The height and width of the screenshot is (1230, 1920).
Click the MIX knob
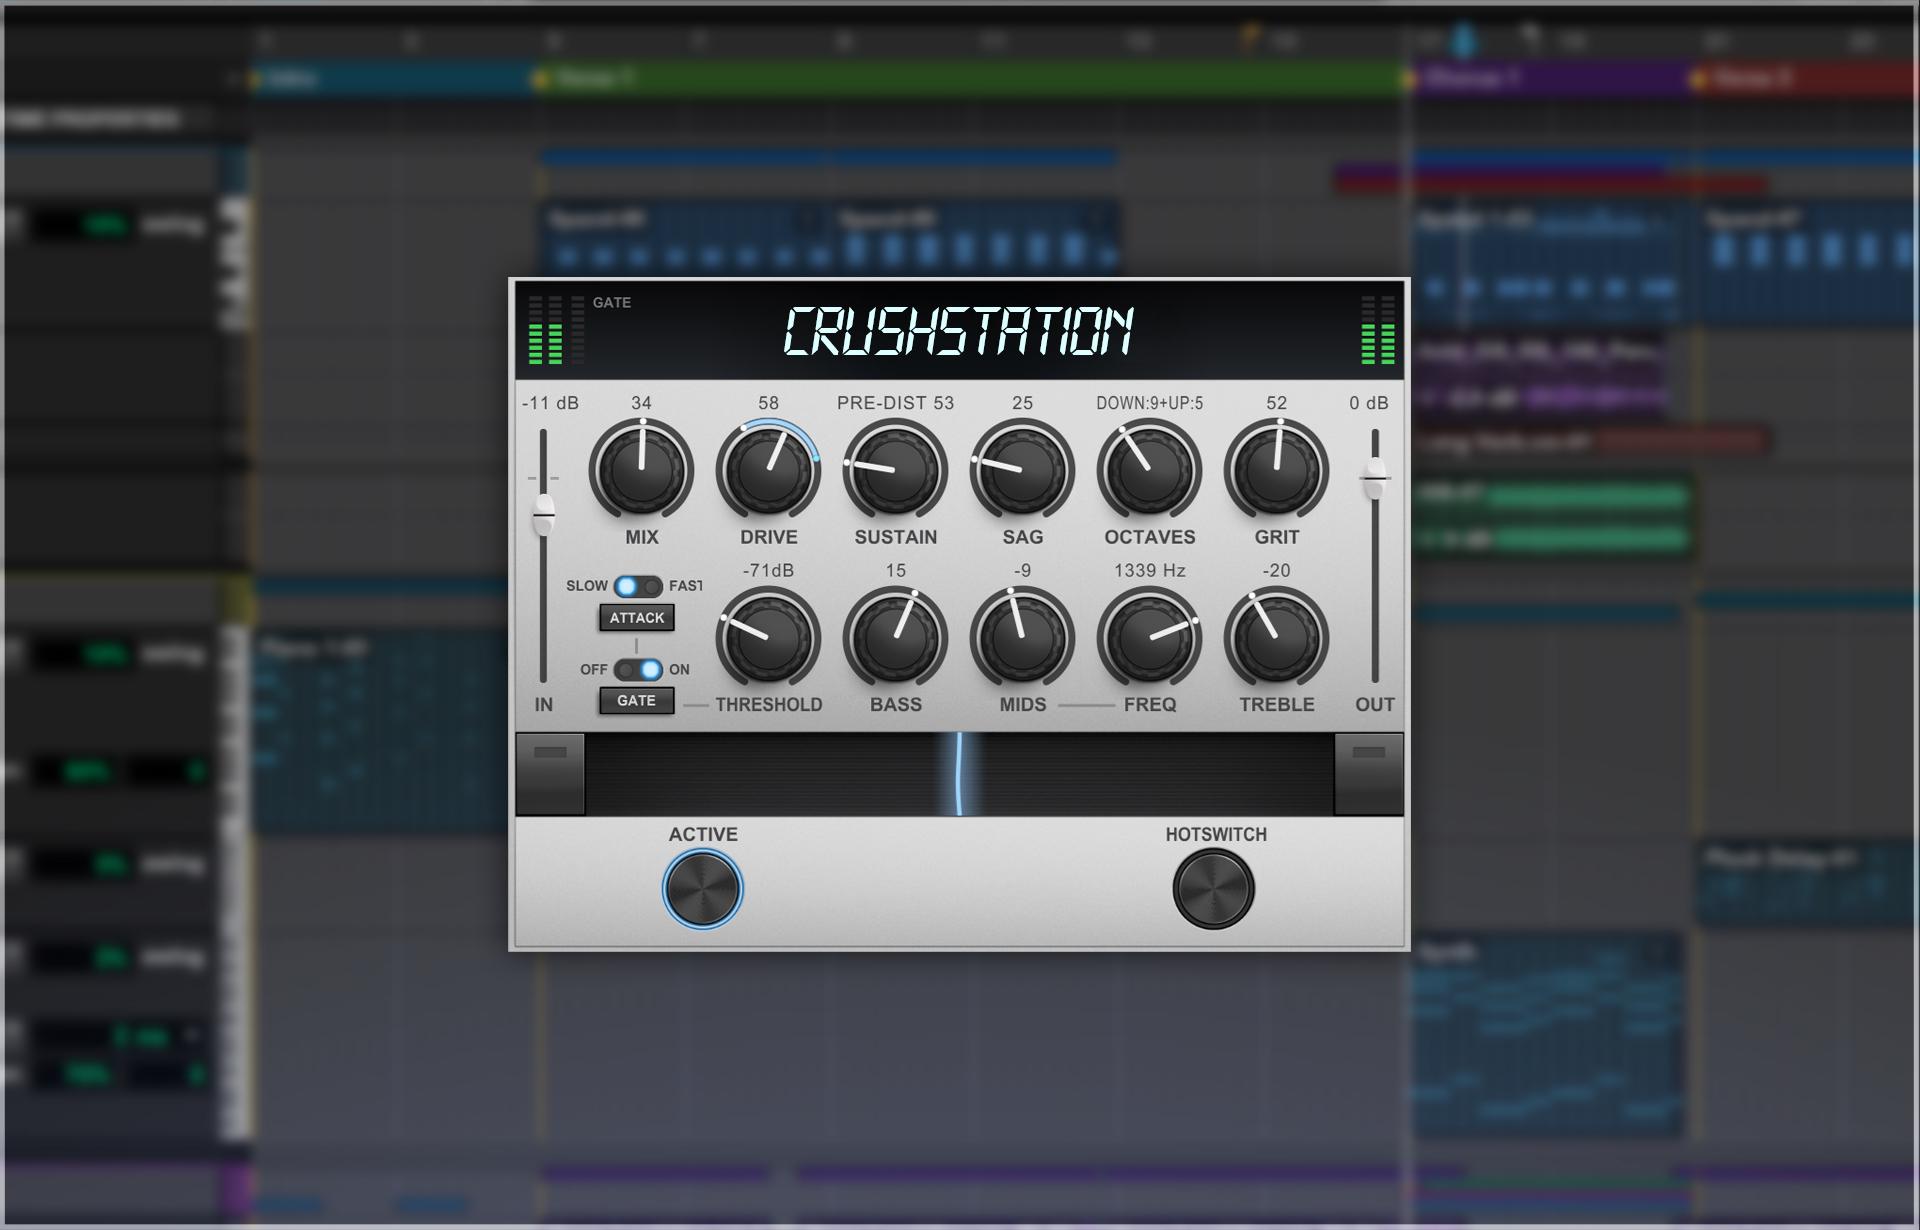click(641, 470)
